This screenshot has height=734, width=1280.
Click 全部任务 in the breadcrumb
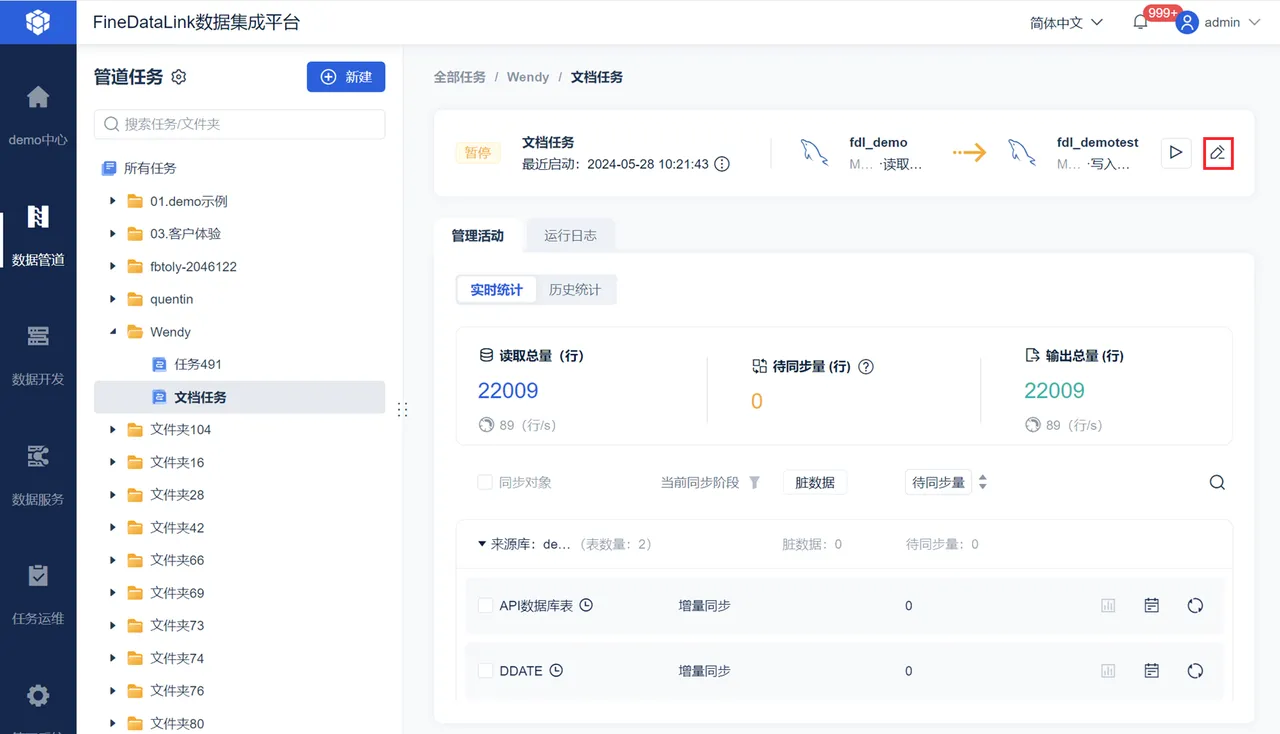tap(459, 77)
